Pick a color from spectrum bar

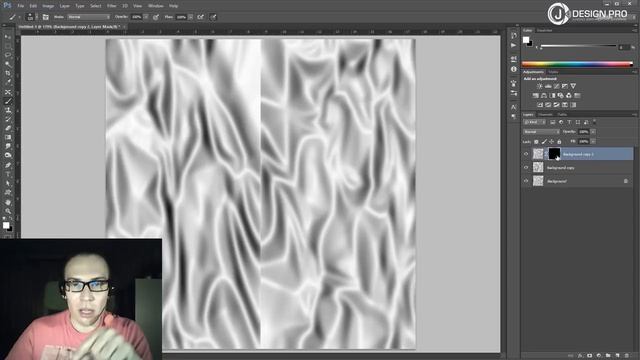(577, 64)
